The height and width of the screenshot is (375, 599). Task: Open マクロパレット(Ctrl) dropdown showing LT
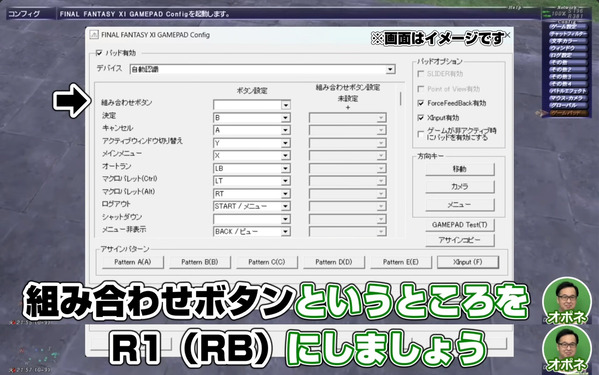click(252, 181)
